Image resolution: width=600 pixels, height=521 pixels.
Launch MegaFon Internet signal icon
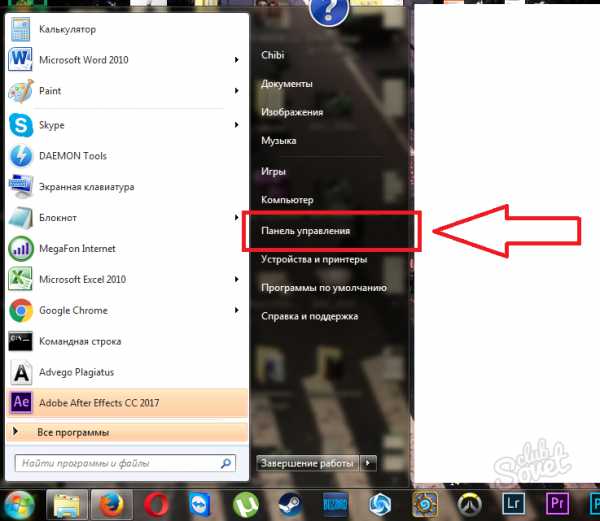click(x=21, y=249)
